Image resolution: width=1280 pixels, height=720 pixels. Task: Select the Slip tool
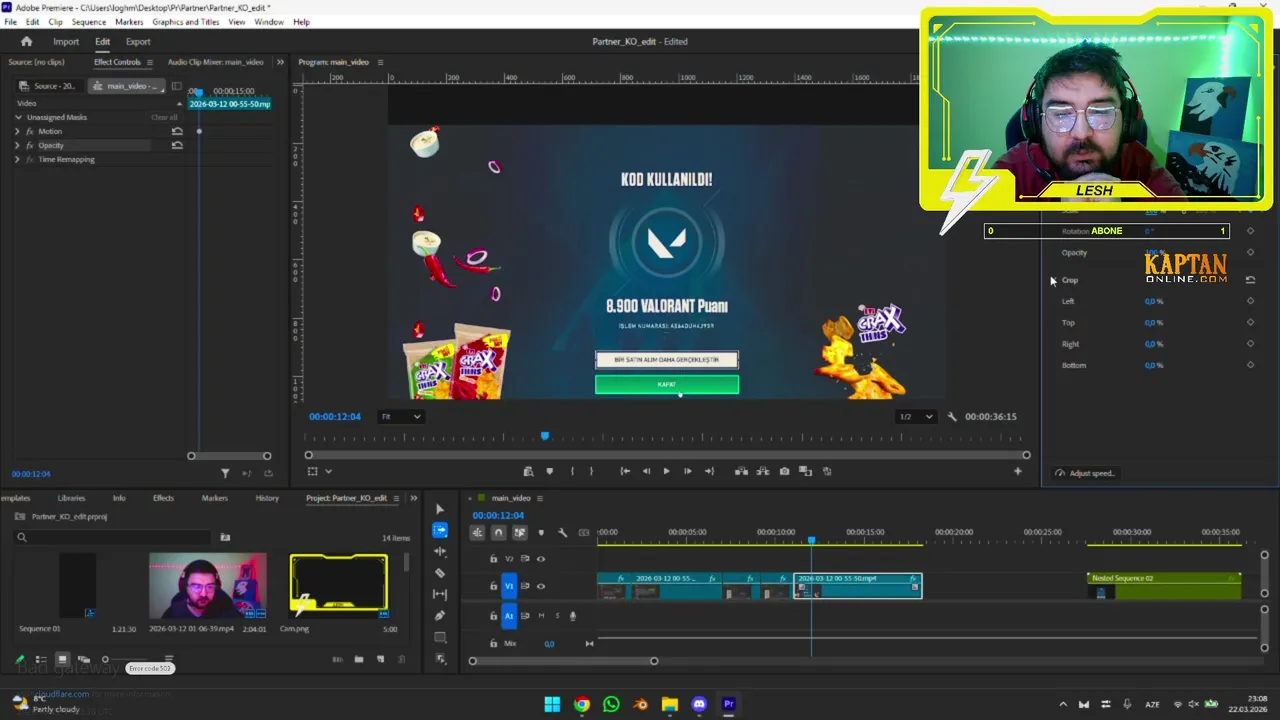440,594
